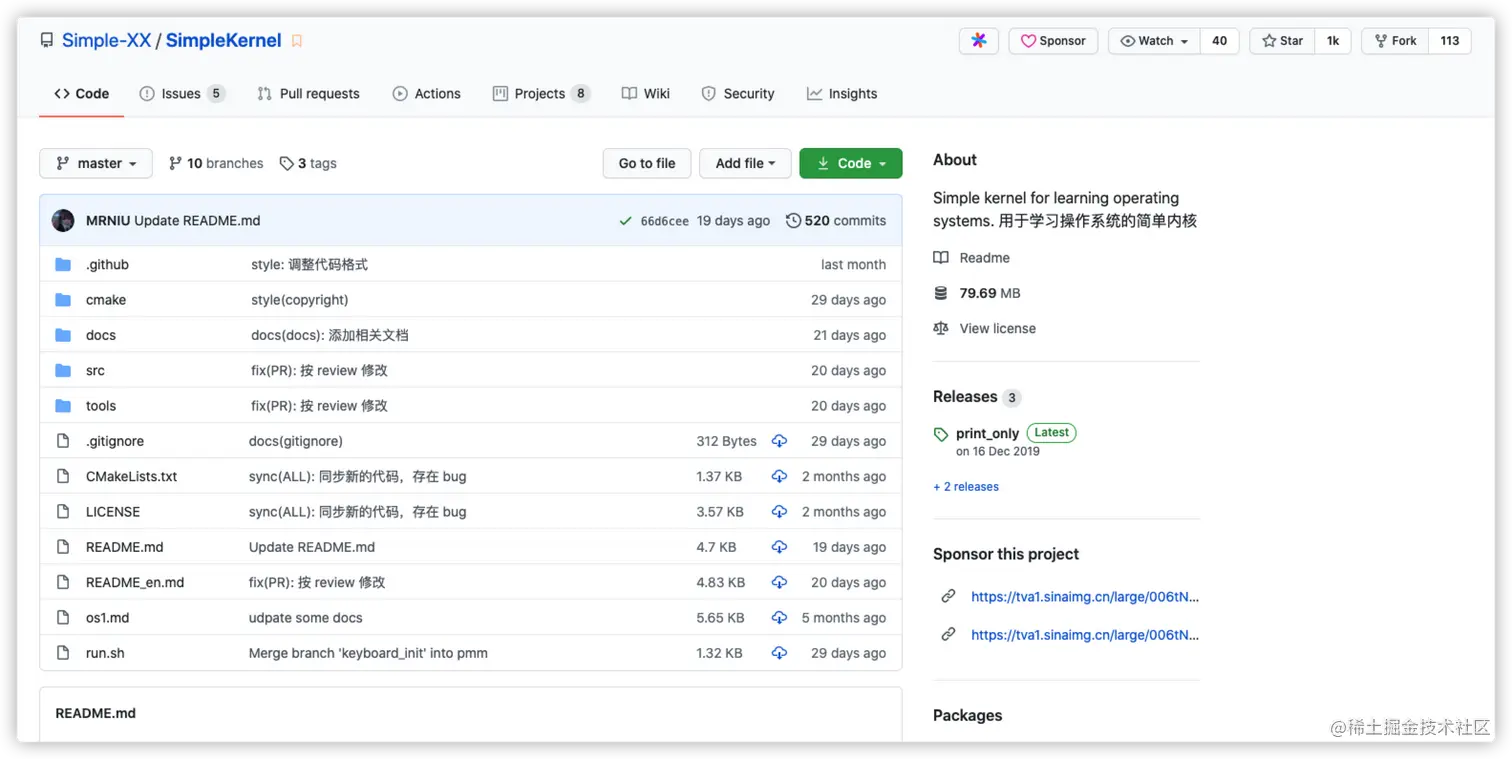1512x759 pixels.
Task: Open the CMakeLists.txt file
Action: click(131, 477)
